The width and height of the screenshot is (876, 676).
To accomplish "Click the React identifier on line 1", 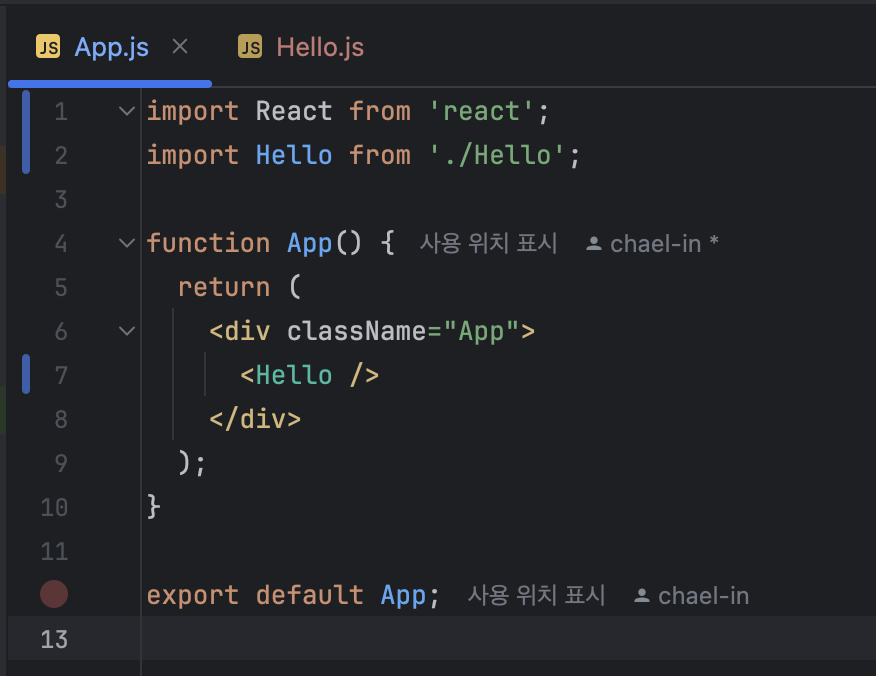I will point(294,111).
